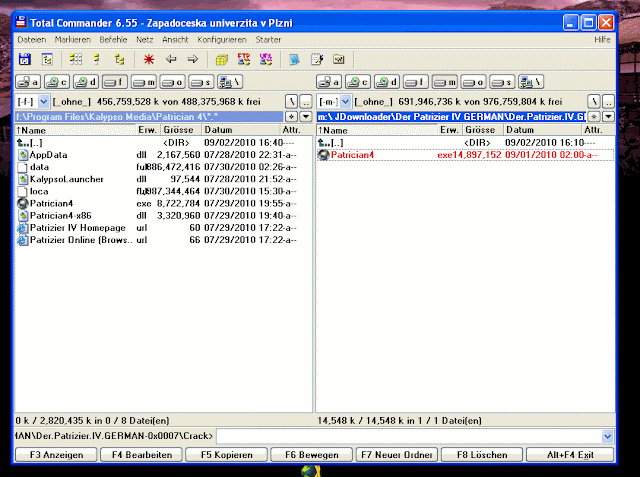This screenshot has height=477, width=640.
Task: Select drive c in right panel drive bar
Action: point(358,82)
